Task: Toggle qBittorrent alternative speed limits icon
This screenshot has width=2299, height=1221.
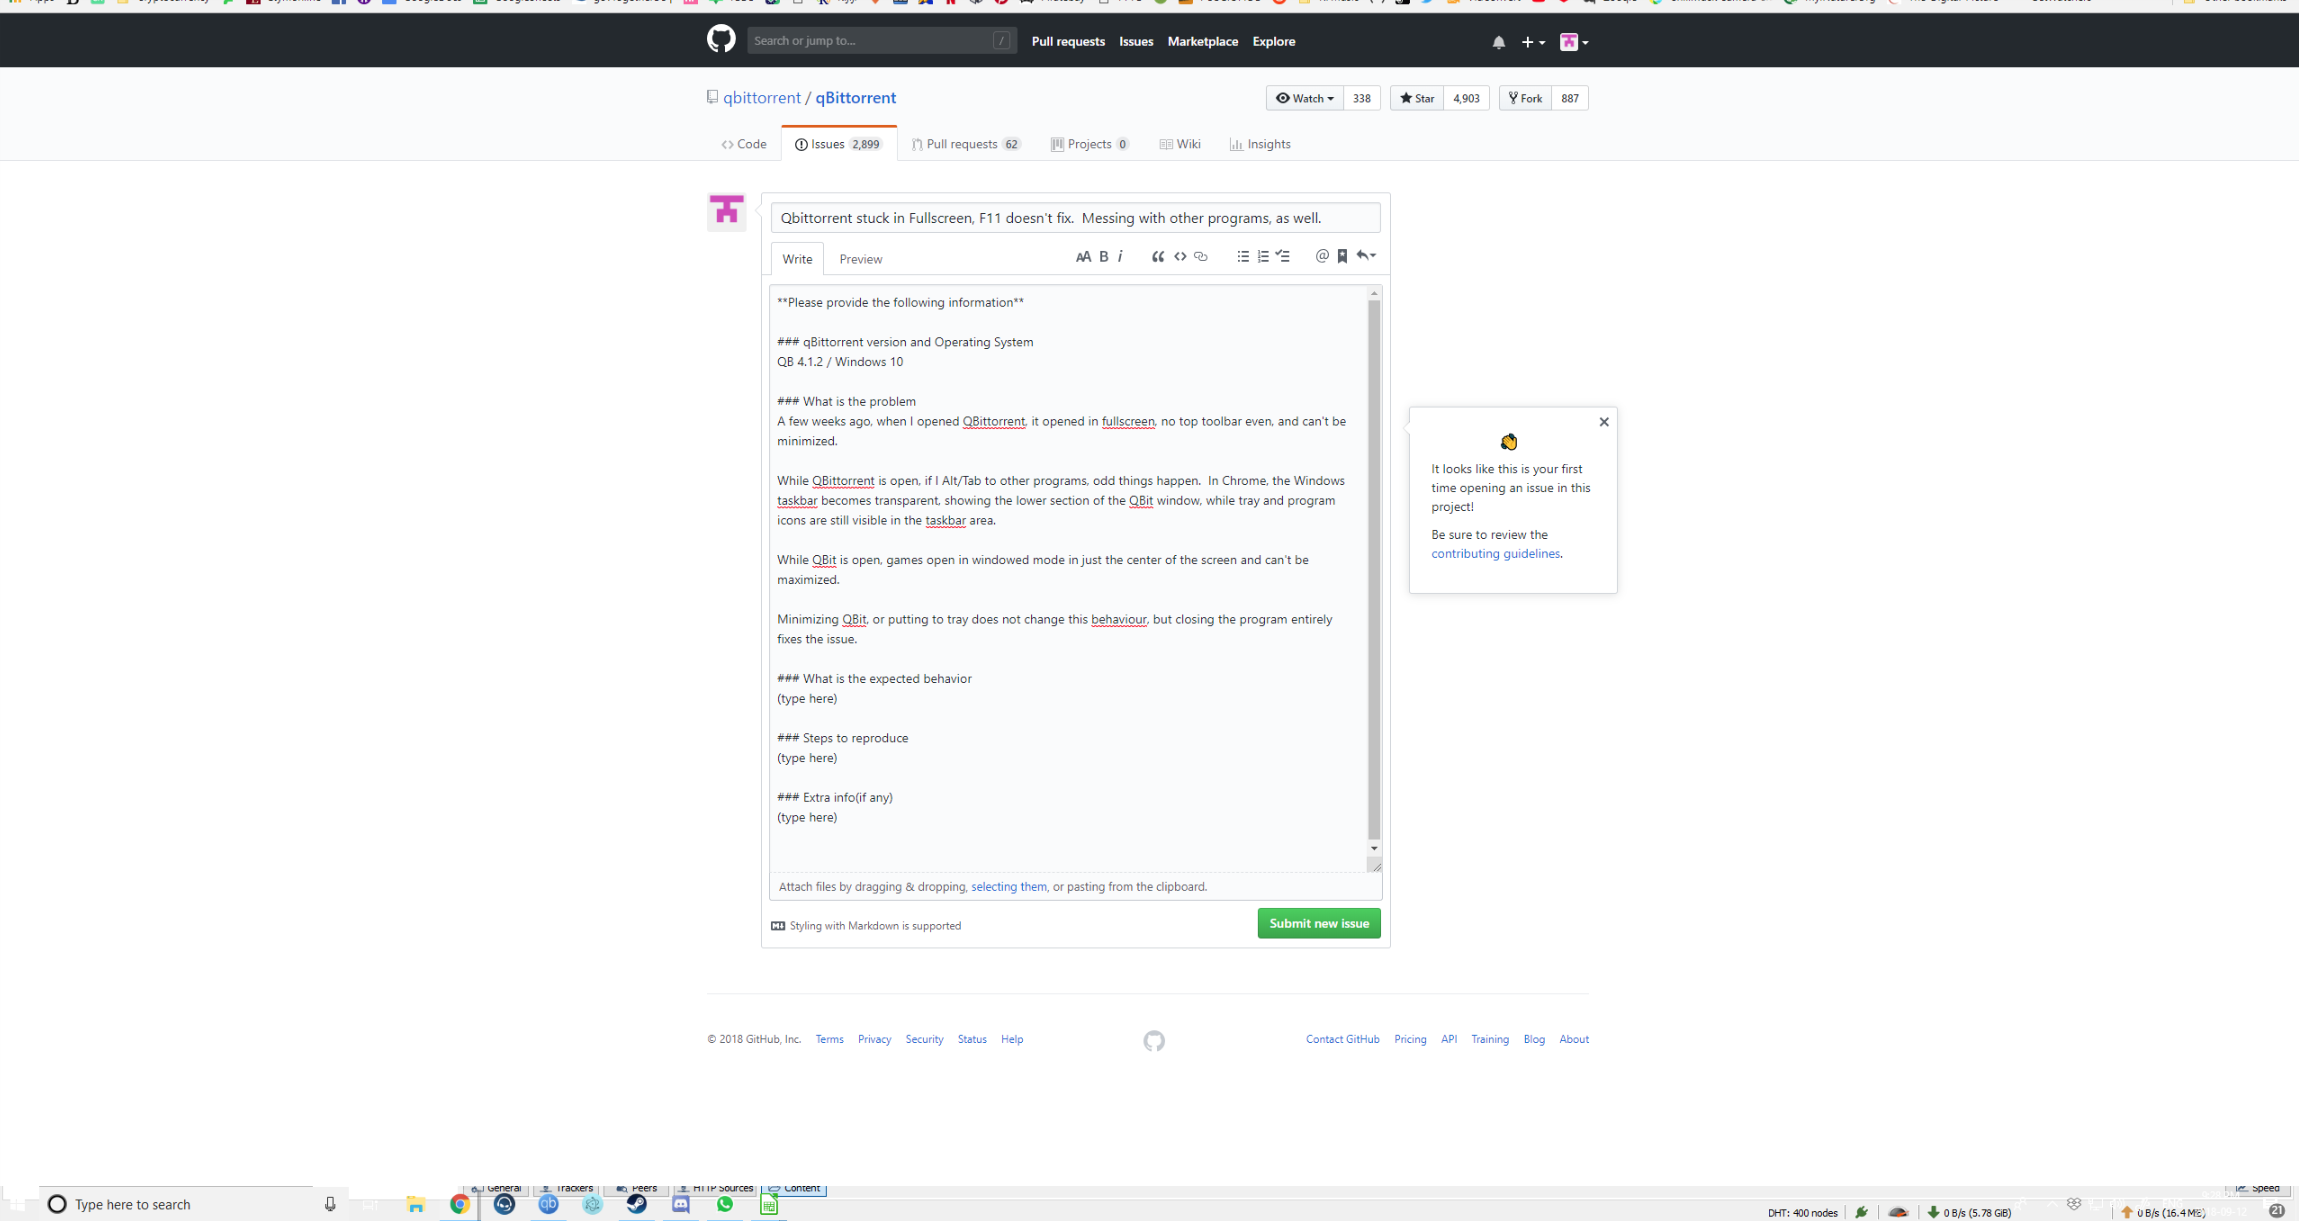Action: point(1898,1212)
